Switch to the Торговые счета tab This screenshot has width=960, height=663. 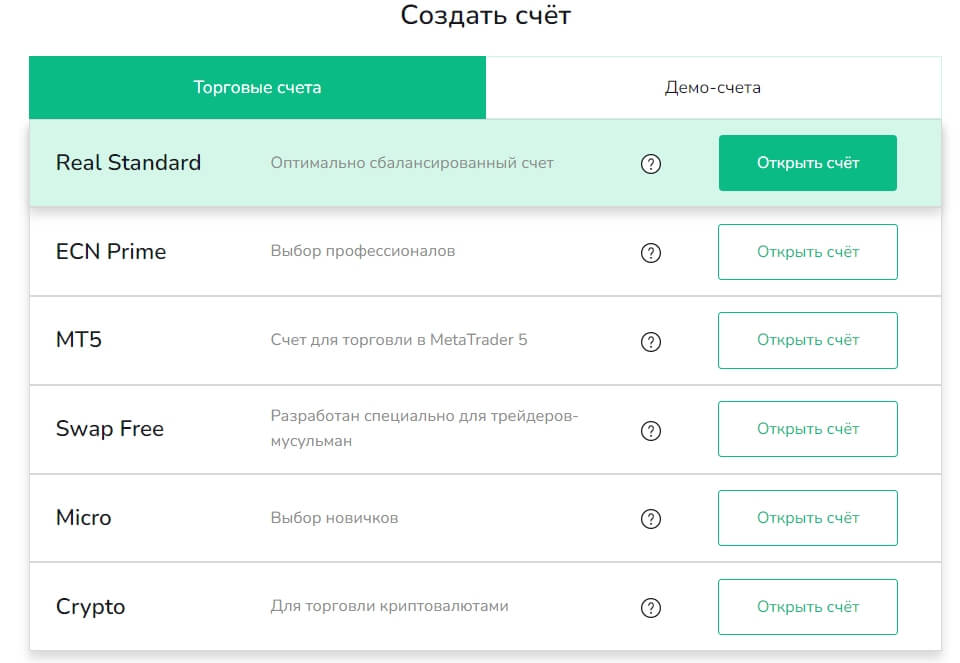point(257,88)
